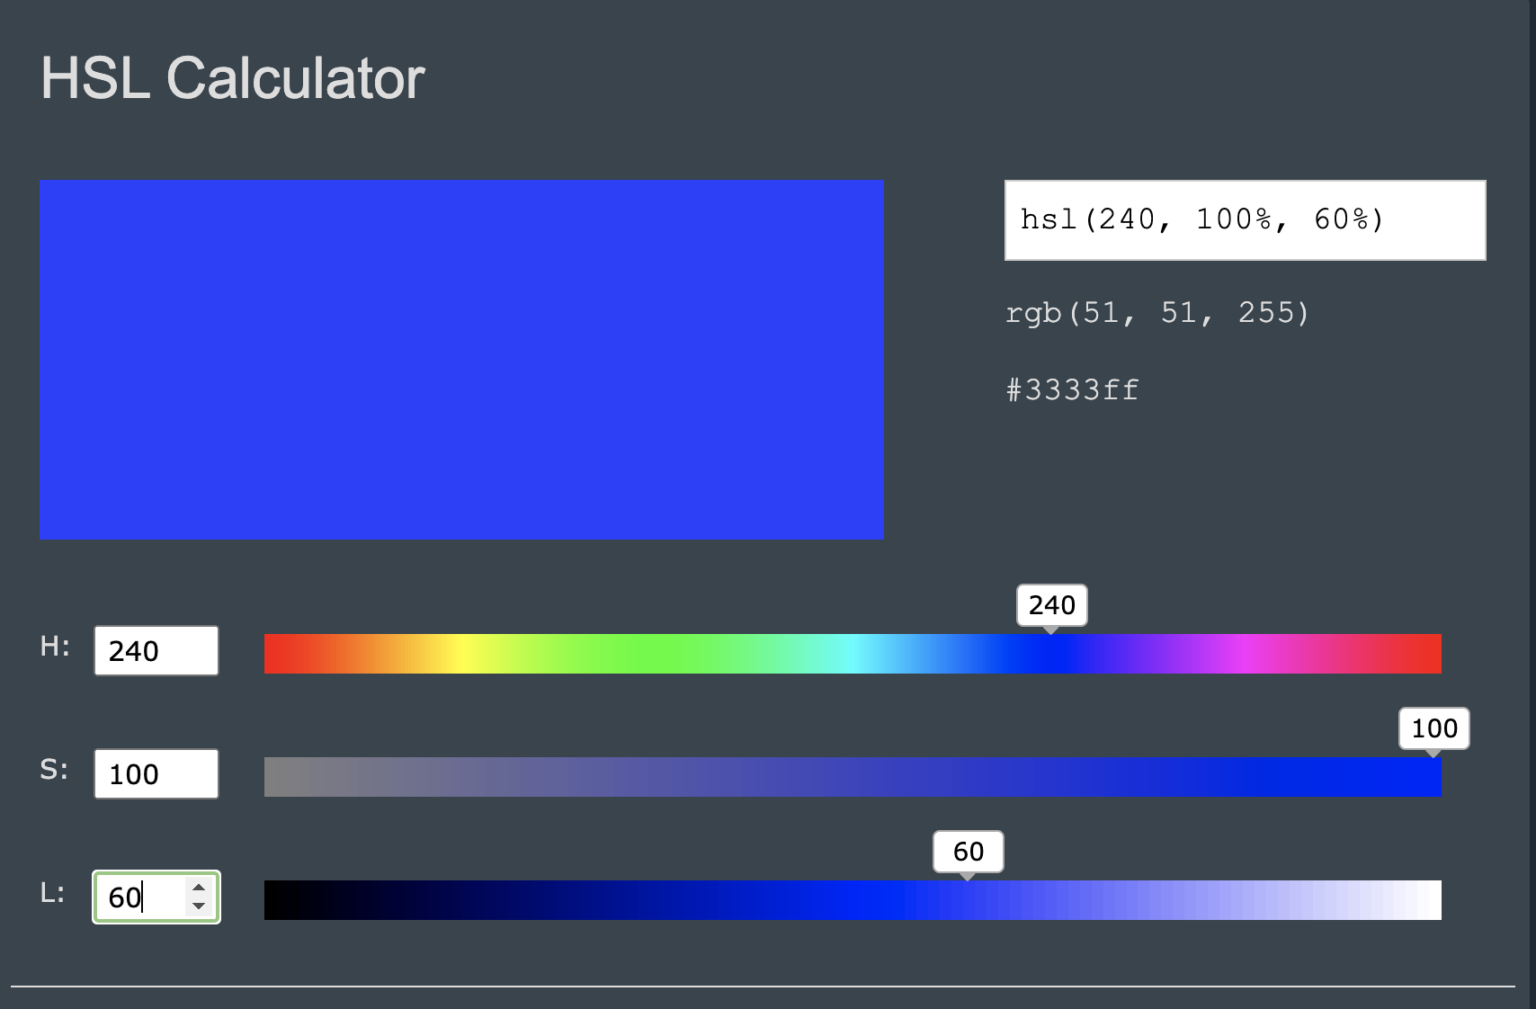Click inside the H input field
1536x1009 pixels.
coord(155,650)
